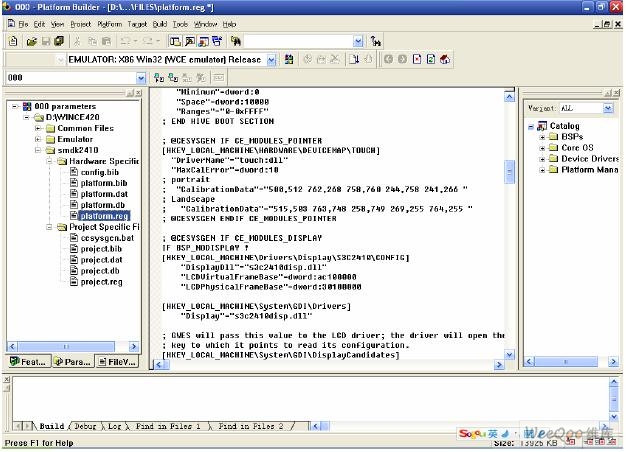The height and width of the screenshot is (452, 626).
Task: Expand the BSPs catalog node
Action: click(541, 137)
